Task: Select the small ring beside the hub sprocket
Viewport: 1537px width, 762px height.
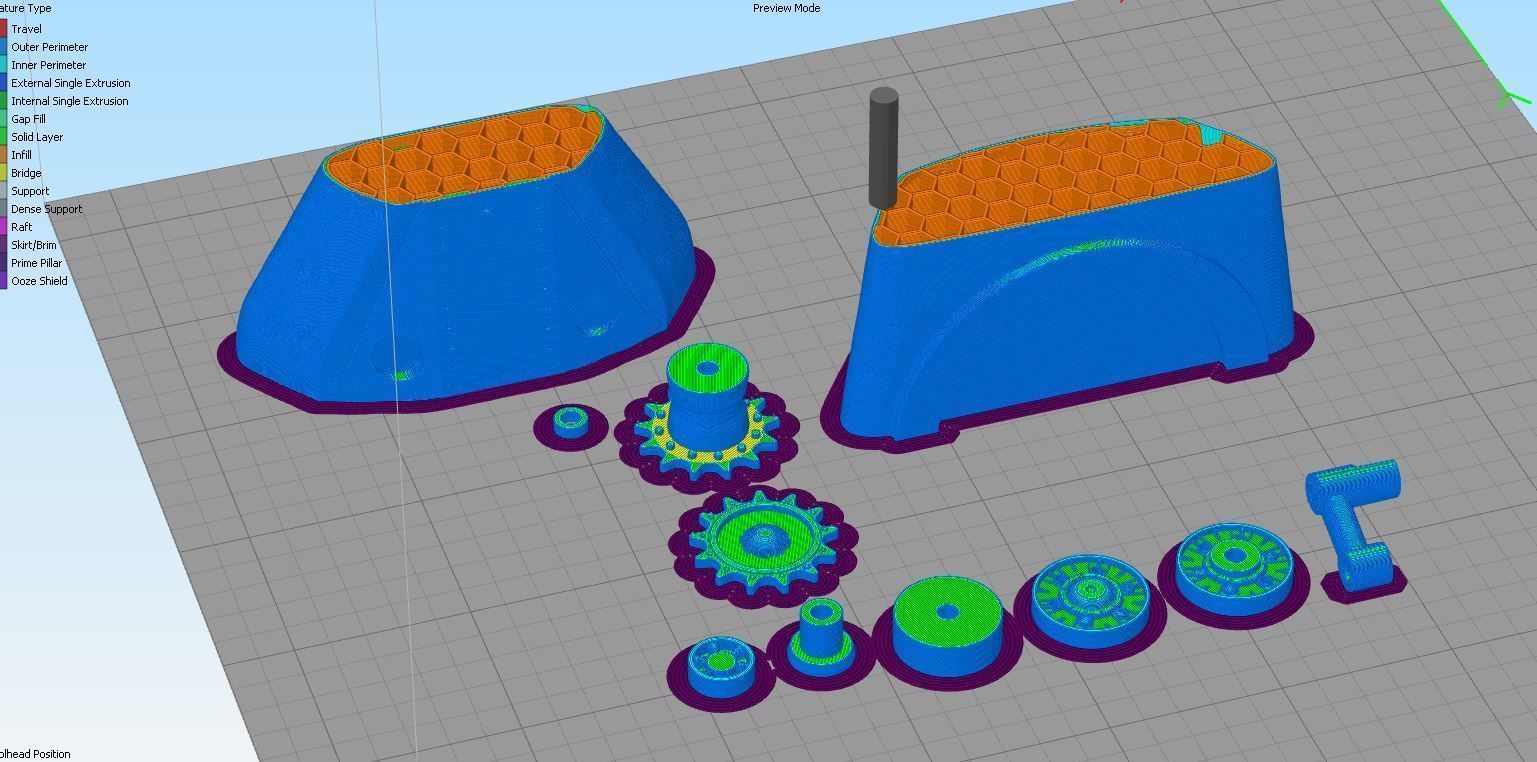Action: click(571, 424)
